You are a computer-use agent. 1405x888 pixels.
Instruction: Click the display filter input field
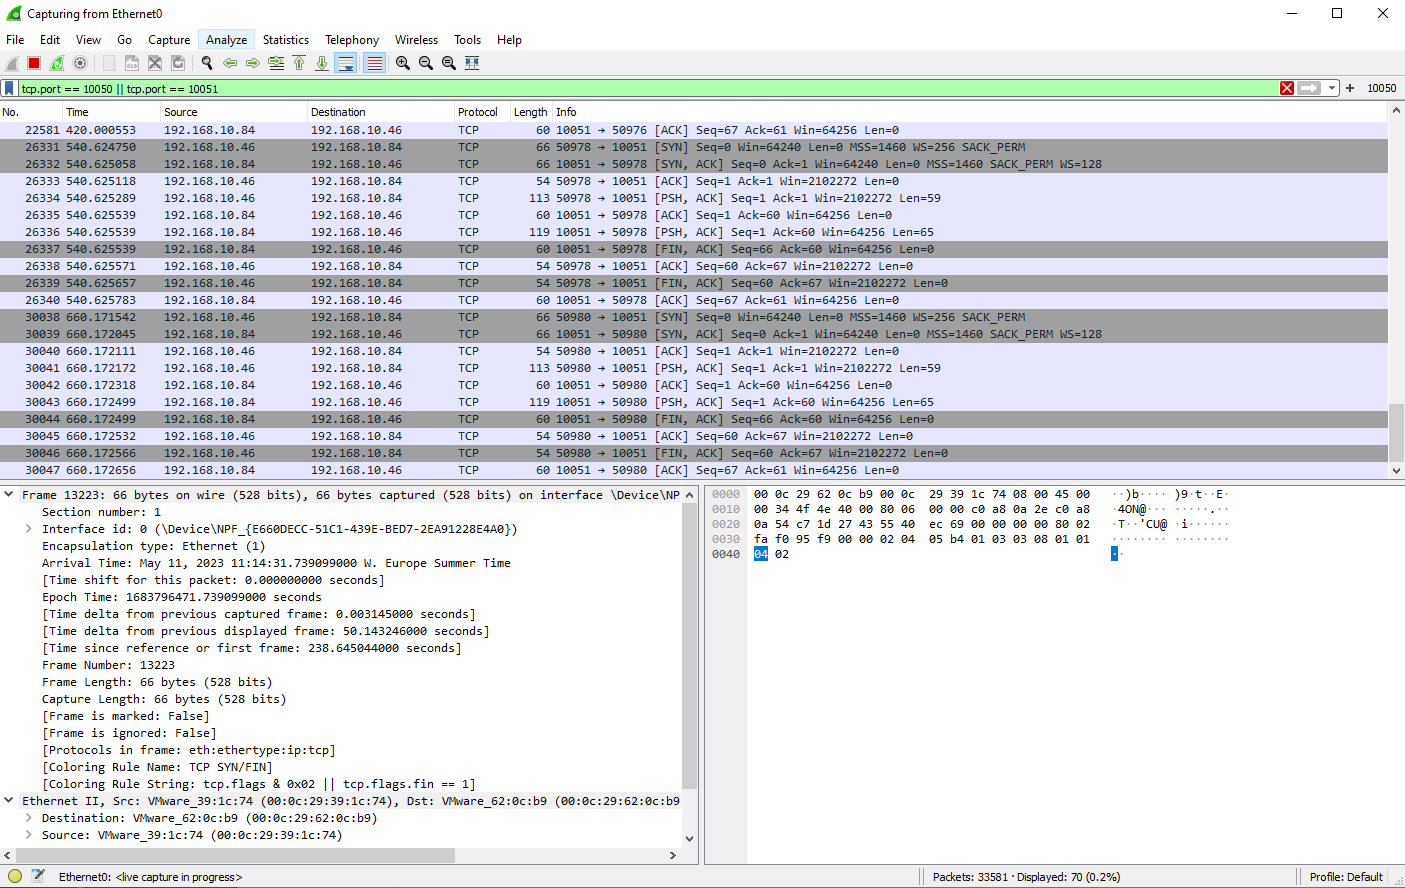point(640,88)
